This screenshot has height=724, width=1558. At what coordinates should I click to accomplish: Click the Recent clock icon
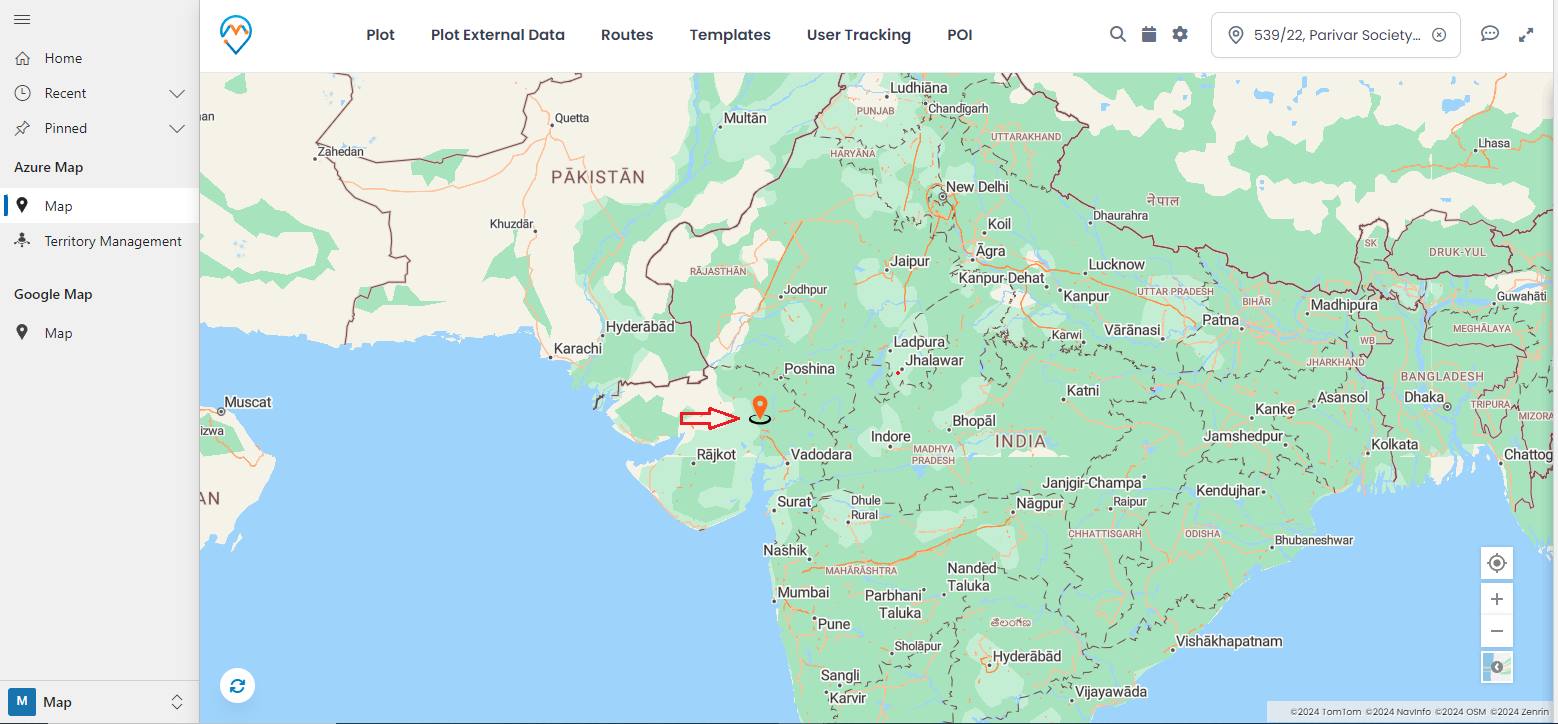click(22, 93)
